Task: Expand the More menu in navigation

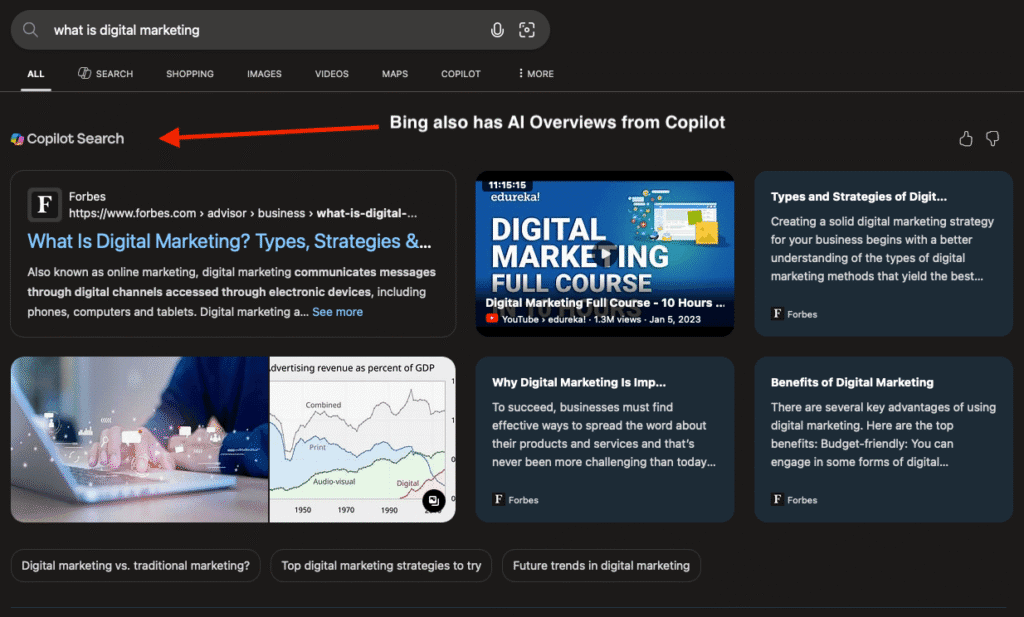Action: [536, 74]
